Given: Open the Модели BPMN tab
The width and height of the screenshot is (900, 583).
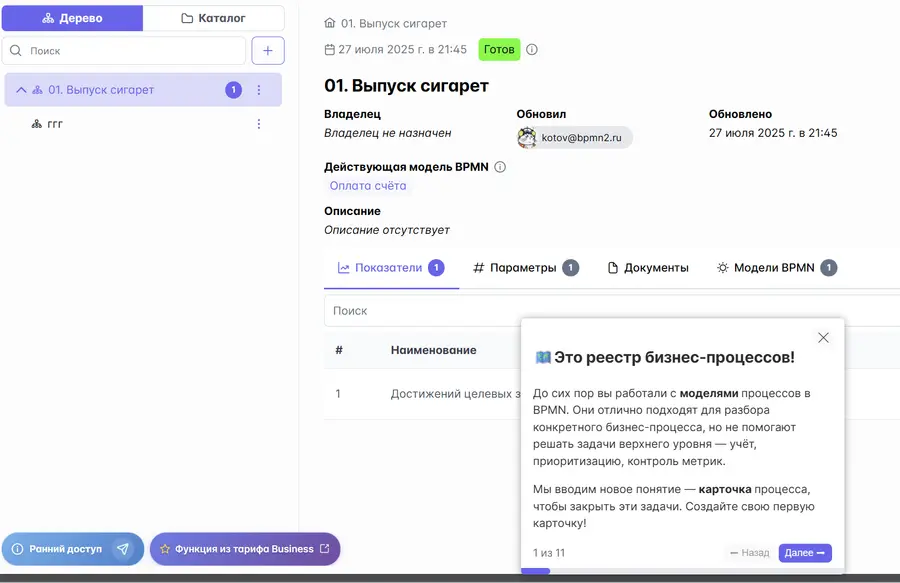Looking at the screenshot, I should [777, 268].
